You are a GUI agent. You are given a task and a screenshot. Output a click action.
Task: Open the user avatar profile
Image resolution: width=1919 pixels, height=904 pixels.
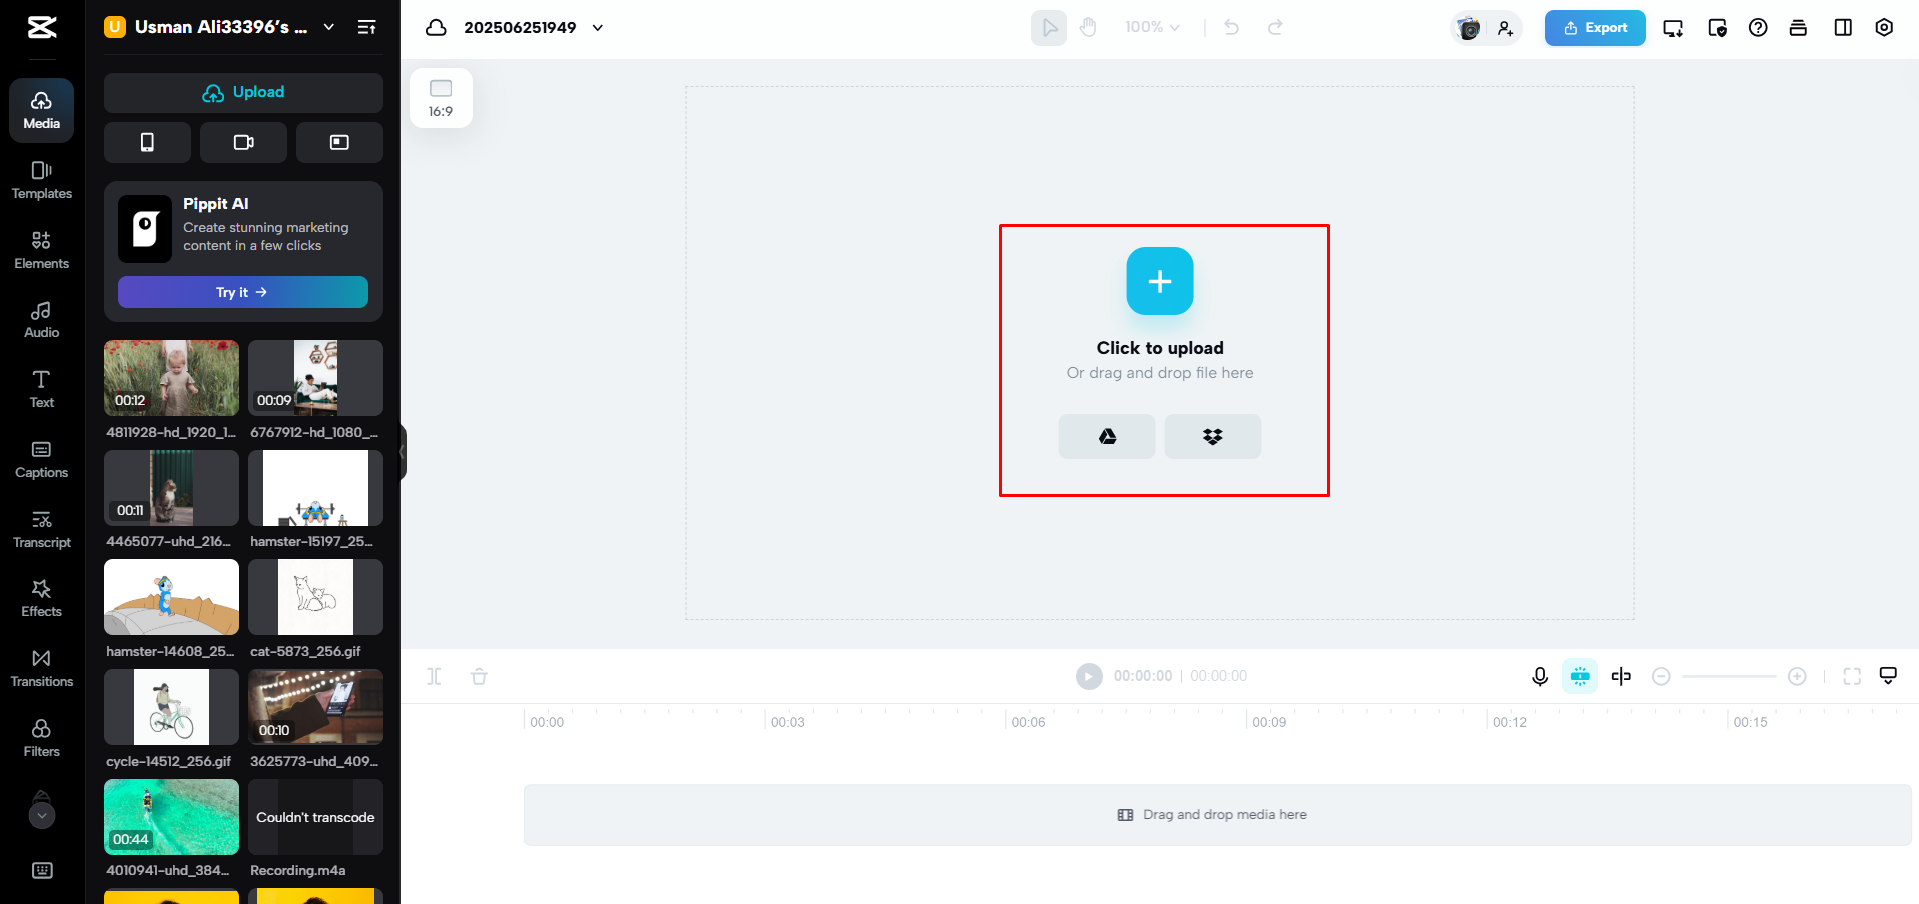tap(1469, 28)
